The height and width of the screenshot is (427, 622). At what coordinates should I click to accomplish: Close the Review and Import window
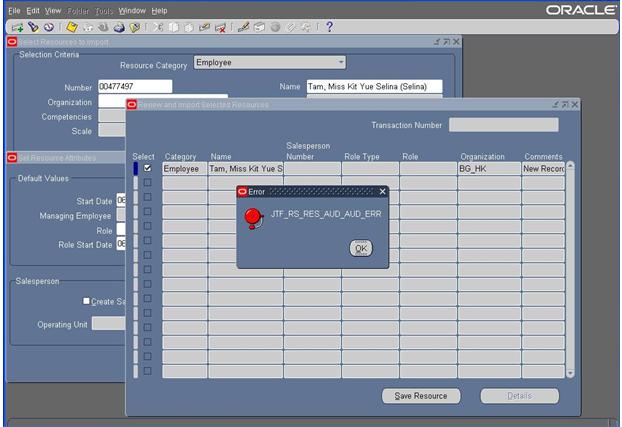pos(574,104)
